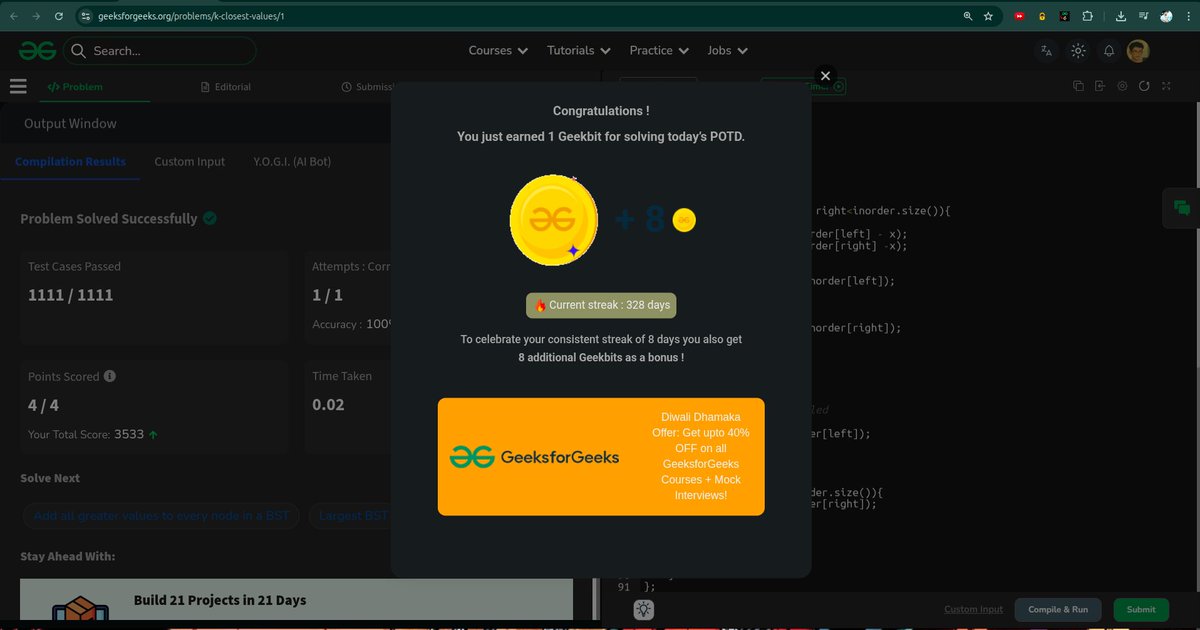This screenshot has width=1200, height=630.
Task: Click the Compile & Run button
Action: click(x=1058, y=609)
